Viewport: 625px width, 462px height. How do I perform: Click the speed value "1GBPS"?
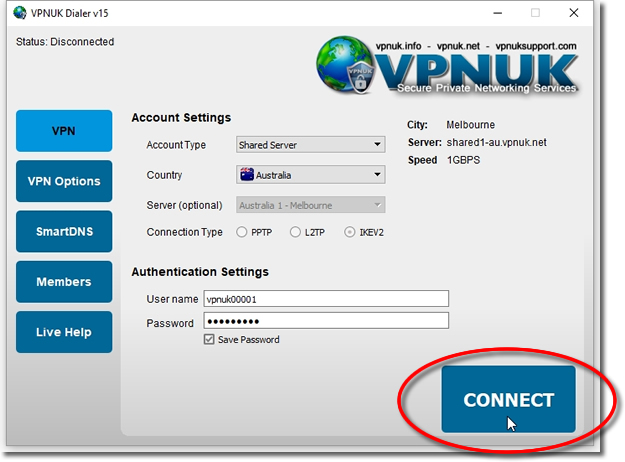[x=463, y=160]
